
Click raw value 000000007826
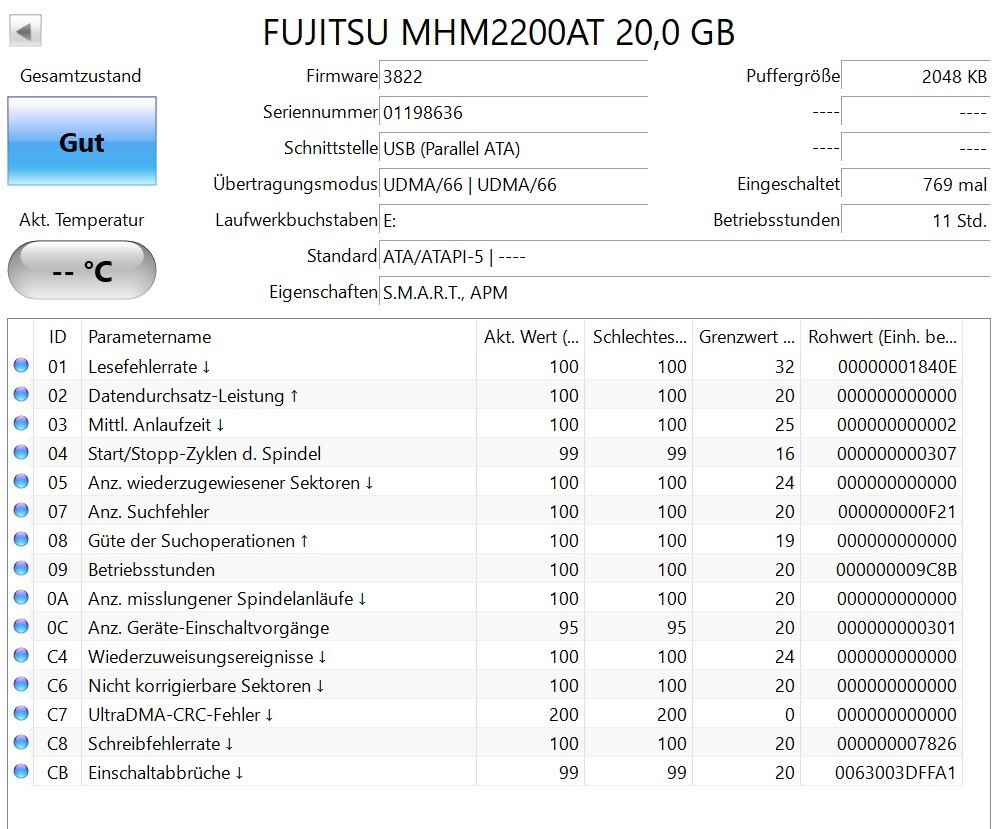pos(897,744)
